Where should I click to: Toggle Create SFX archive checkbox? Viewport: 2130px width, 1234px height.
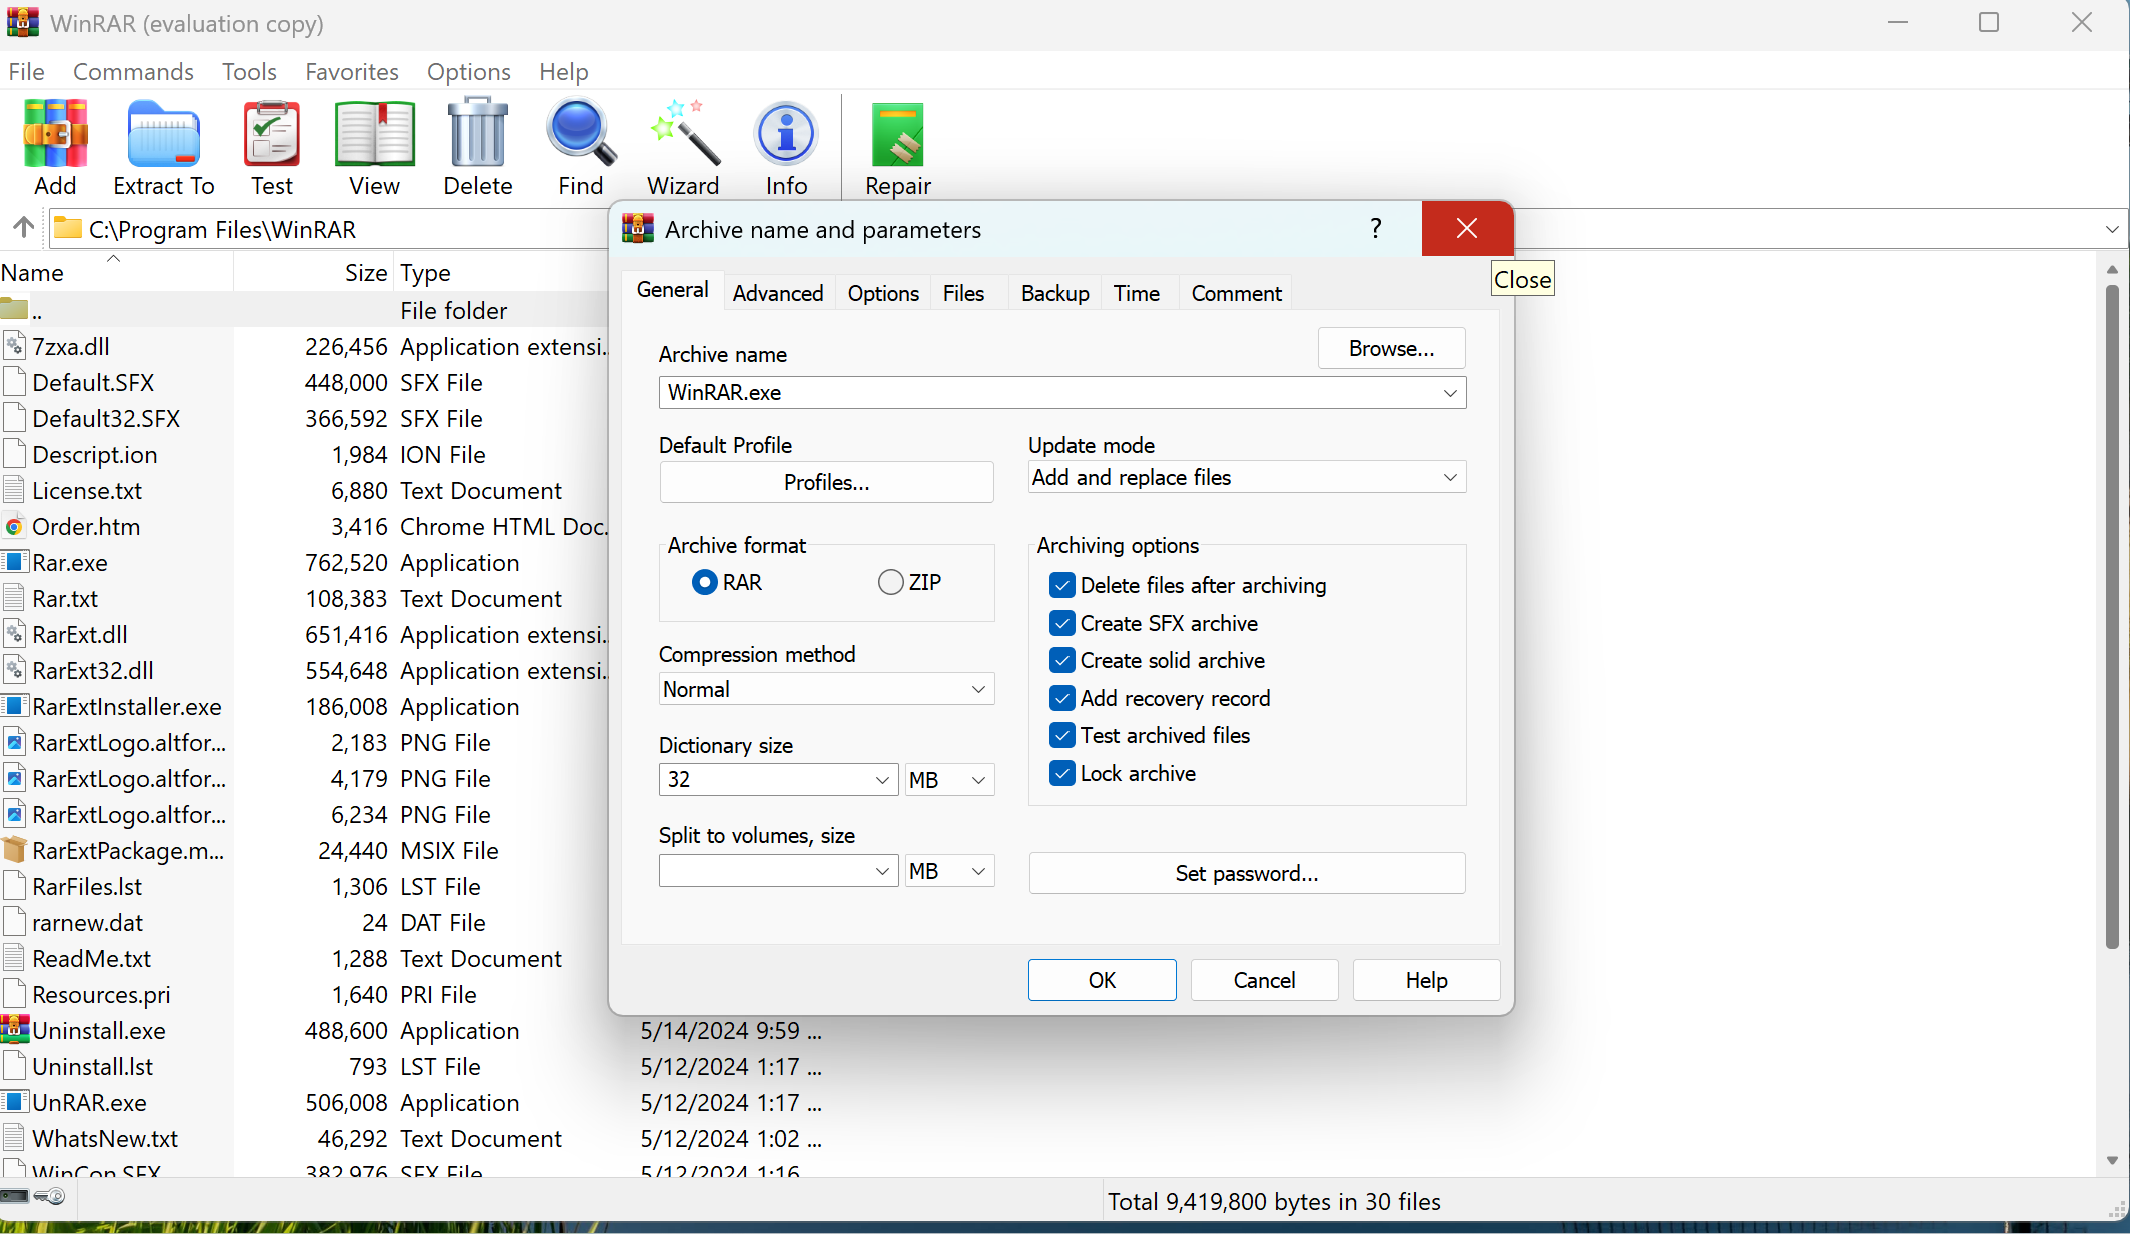tap(1062, 623)
